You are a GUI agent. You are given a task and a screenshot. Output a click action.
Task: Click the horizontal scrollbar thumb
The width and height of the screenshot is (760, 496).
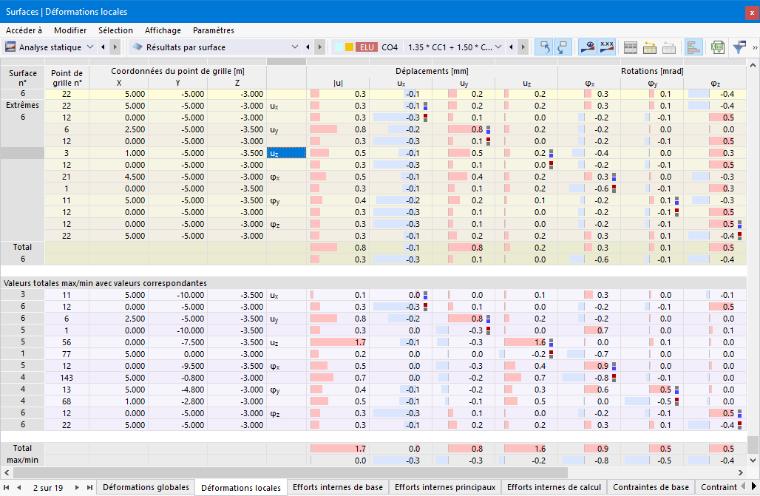(290, 472)
